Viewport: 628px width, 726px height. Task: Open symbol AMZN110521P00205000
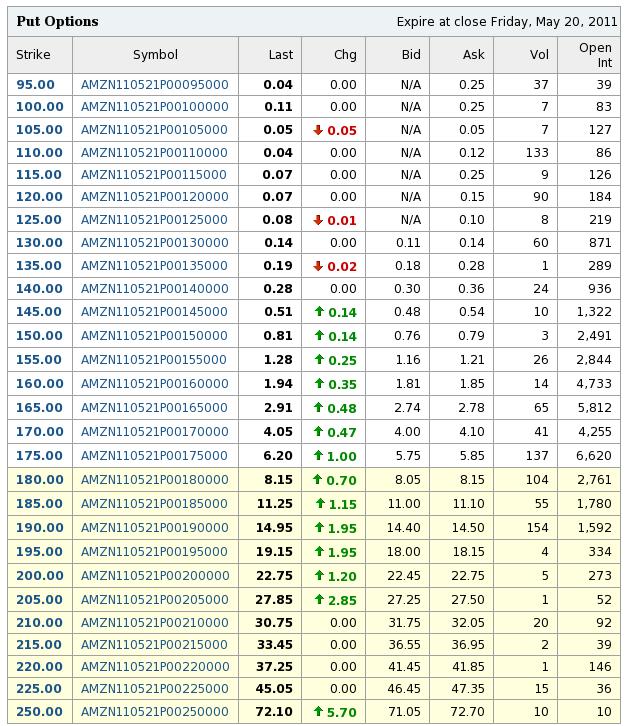[x=155, y=600]
